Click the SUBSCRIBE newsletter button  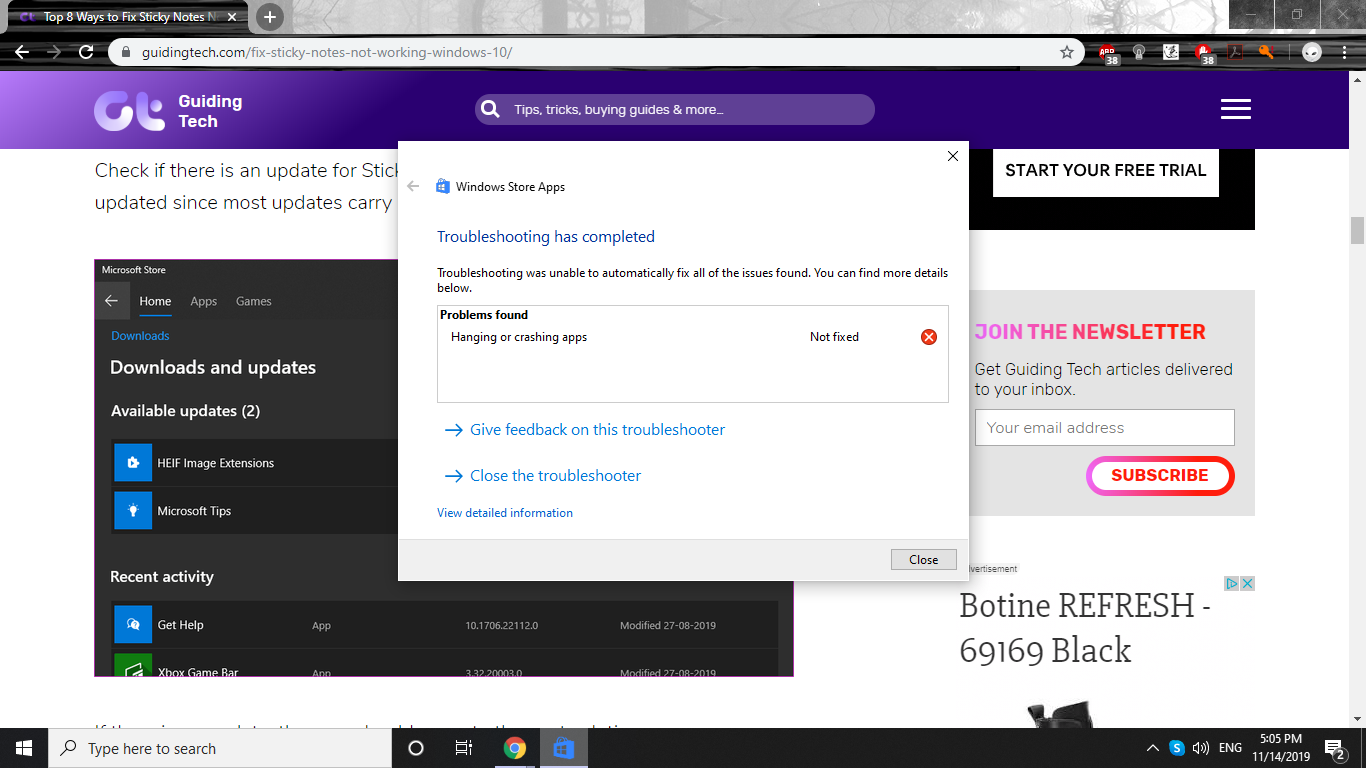1160,476
